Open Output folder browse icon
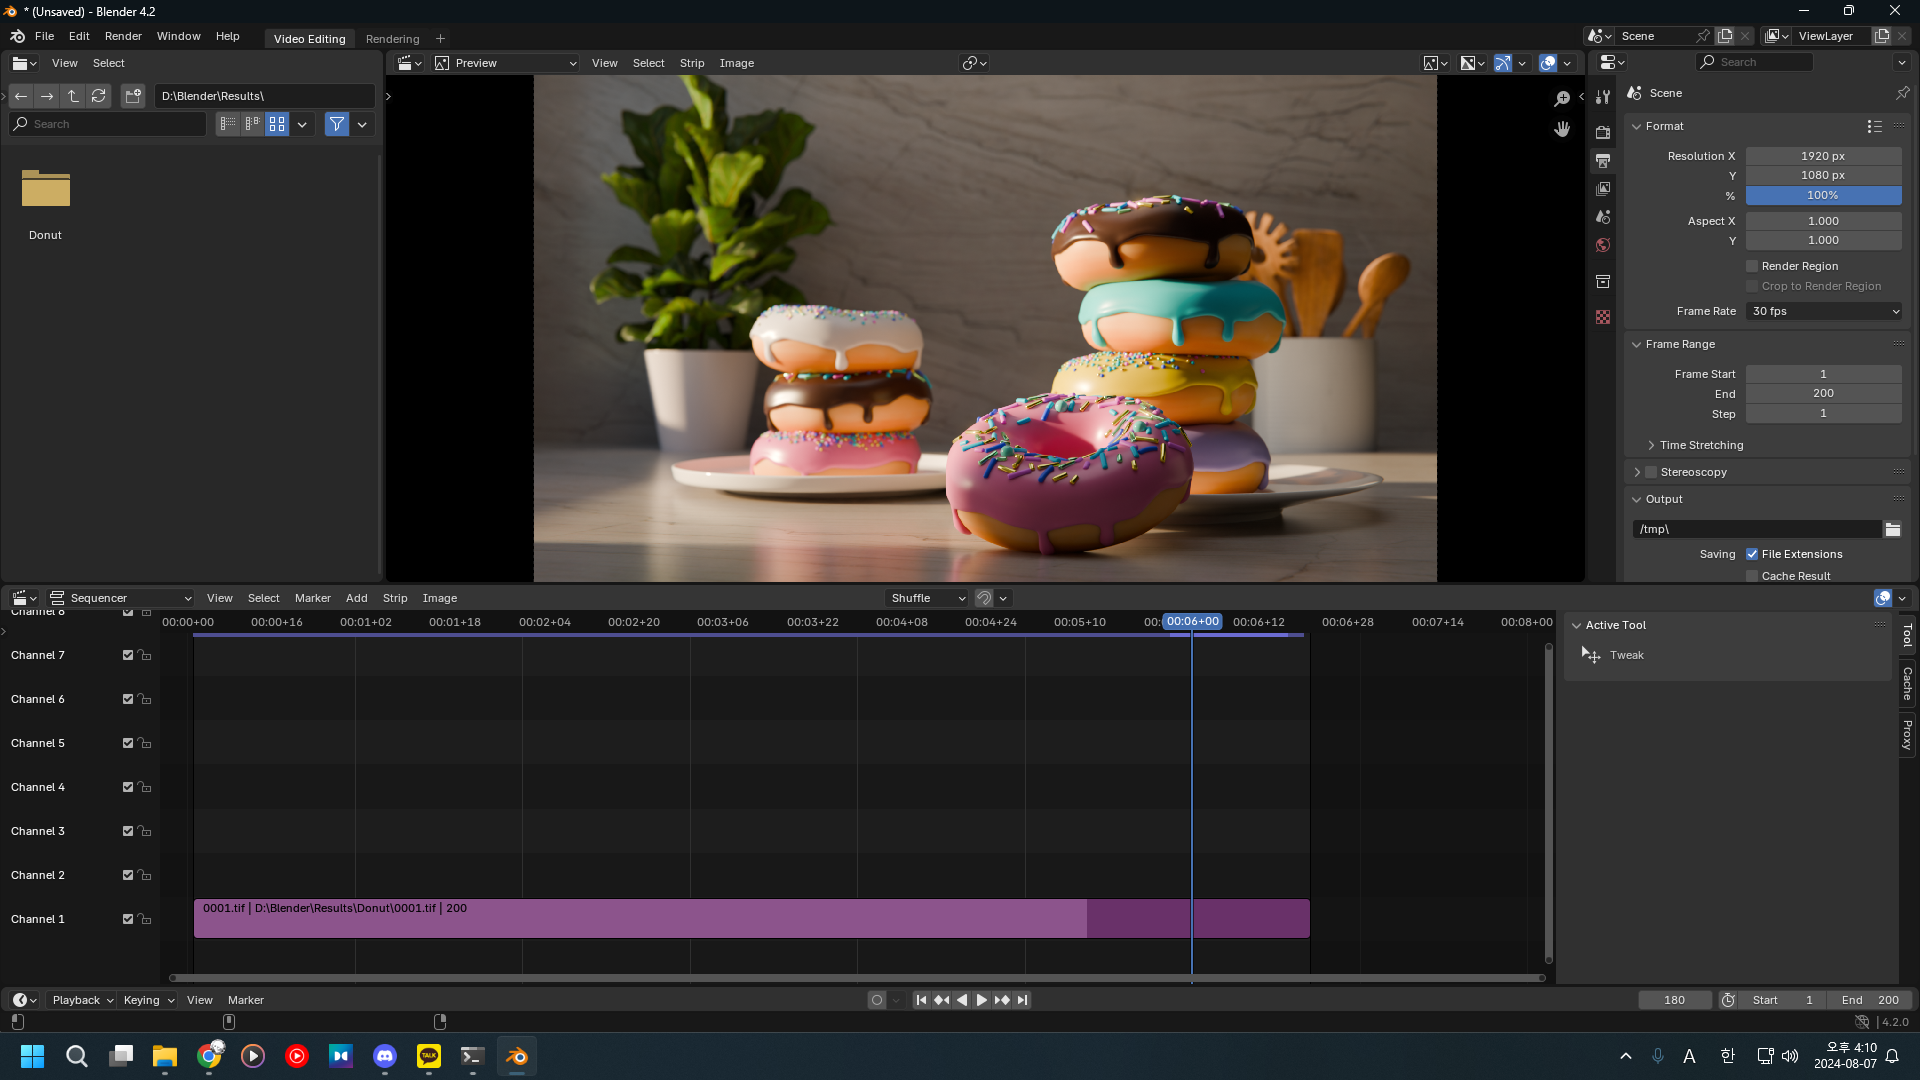Screen dimensions: 1920x1080 1893,529
